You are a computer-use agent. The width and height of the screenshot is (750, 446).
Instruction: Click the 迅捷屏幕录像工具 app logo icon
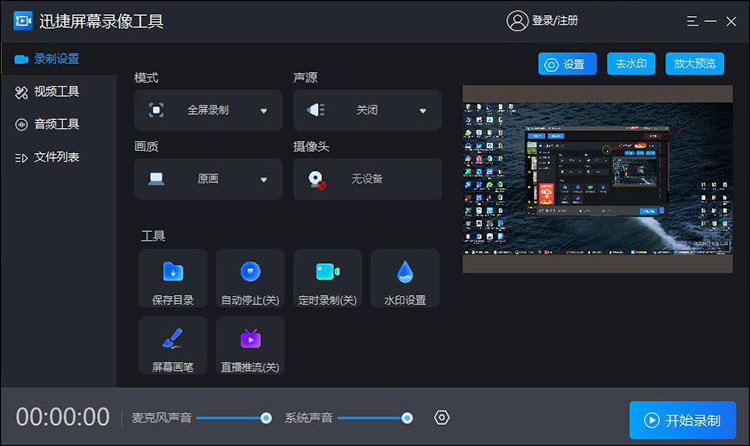(x=22, y=21)
